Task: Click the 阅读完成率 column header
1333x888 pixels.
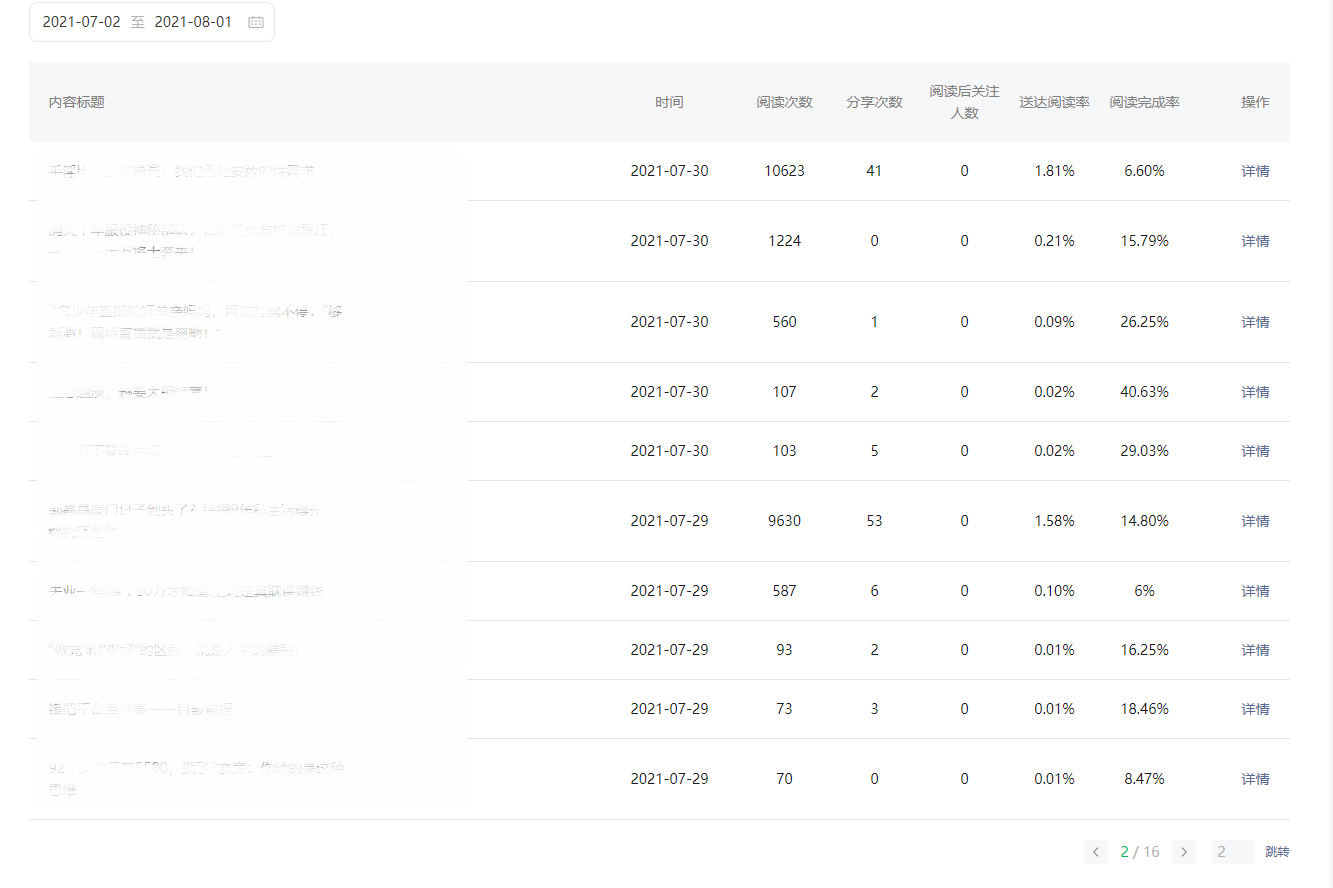Action: tap(1144, 102)
